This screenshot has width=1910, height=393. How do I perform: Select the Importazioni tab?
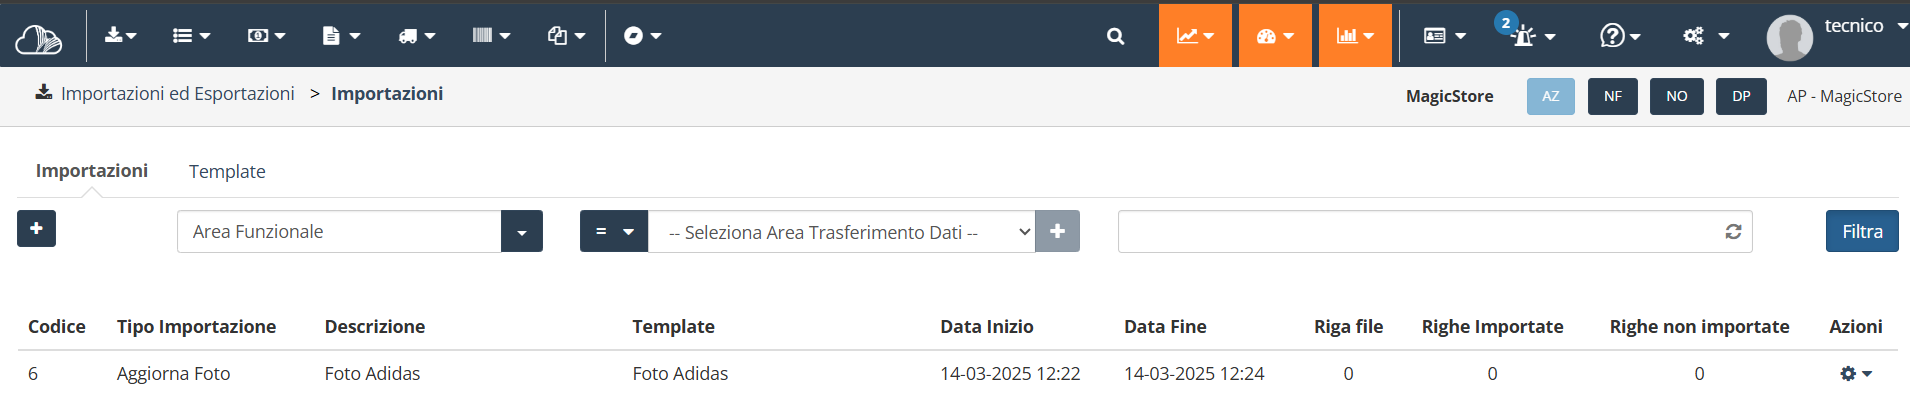pyautogui.click(x=92, y=171)
